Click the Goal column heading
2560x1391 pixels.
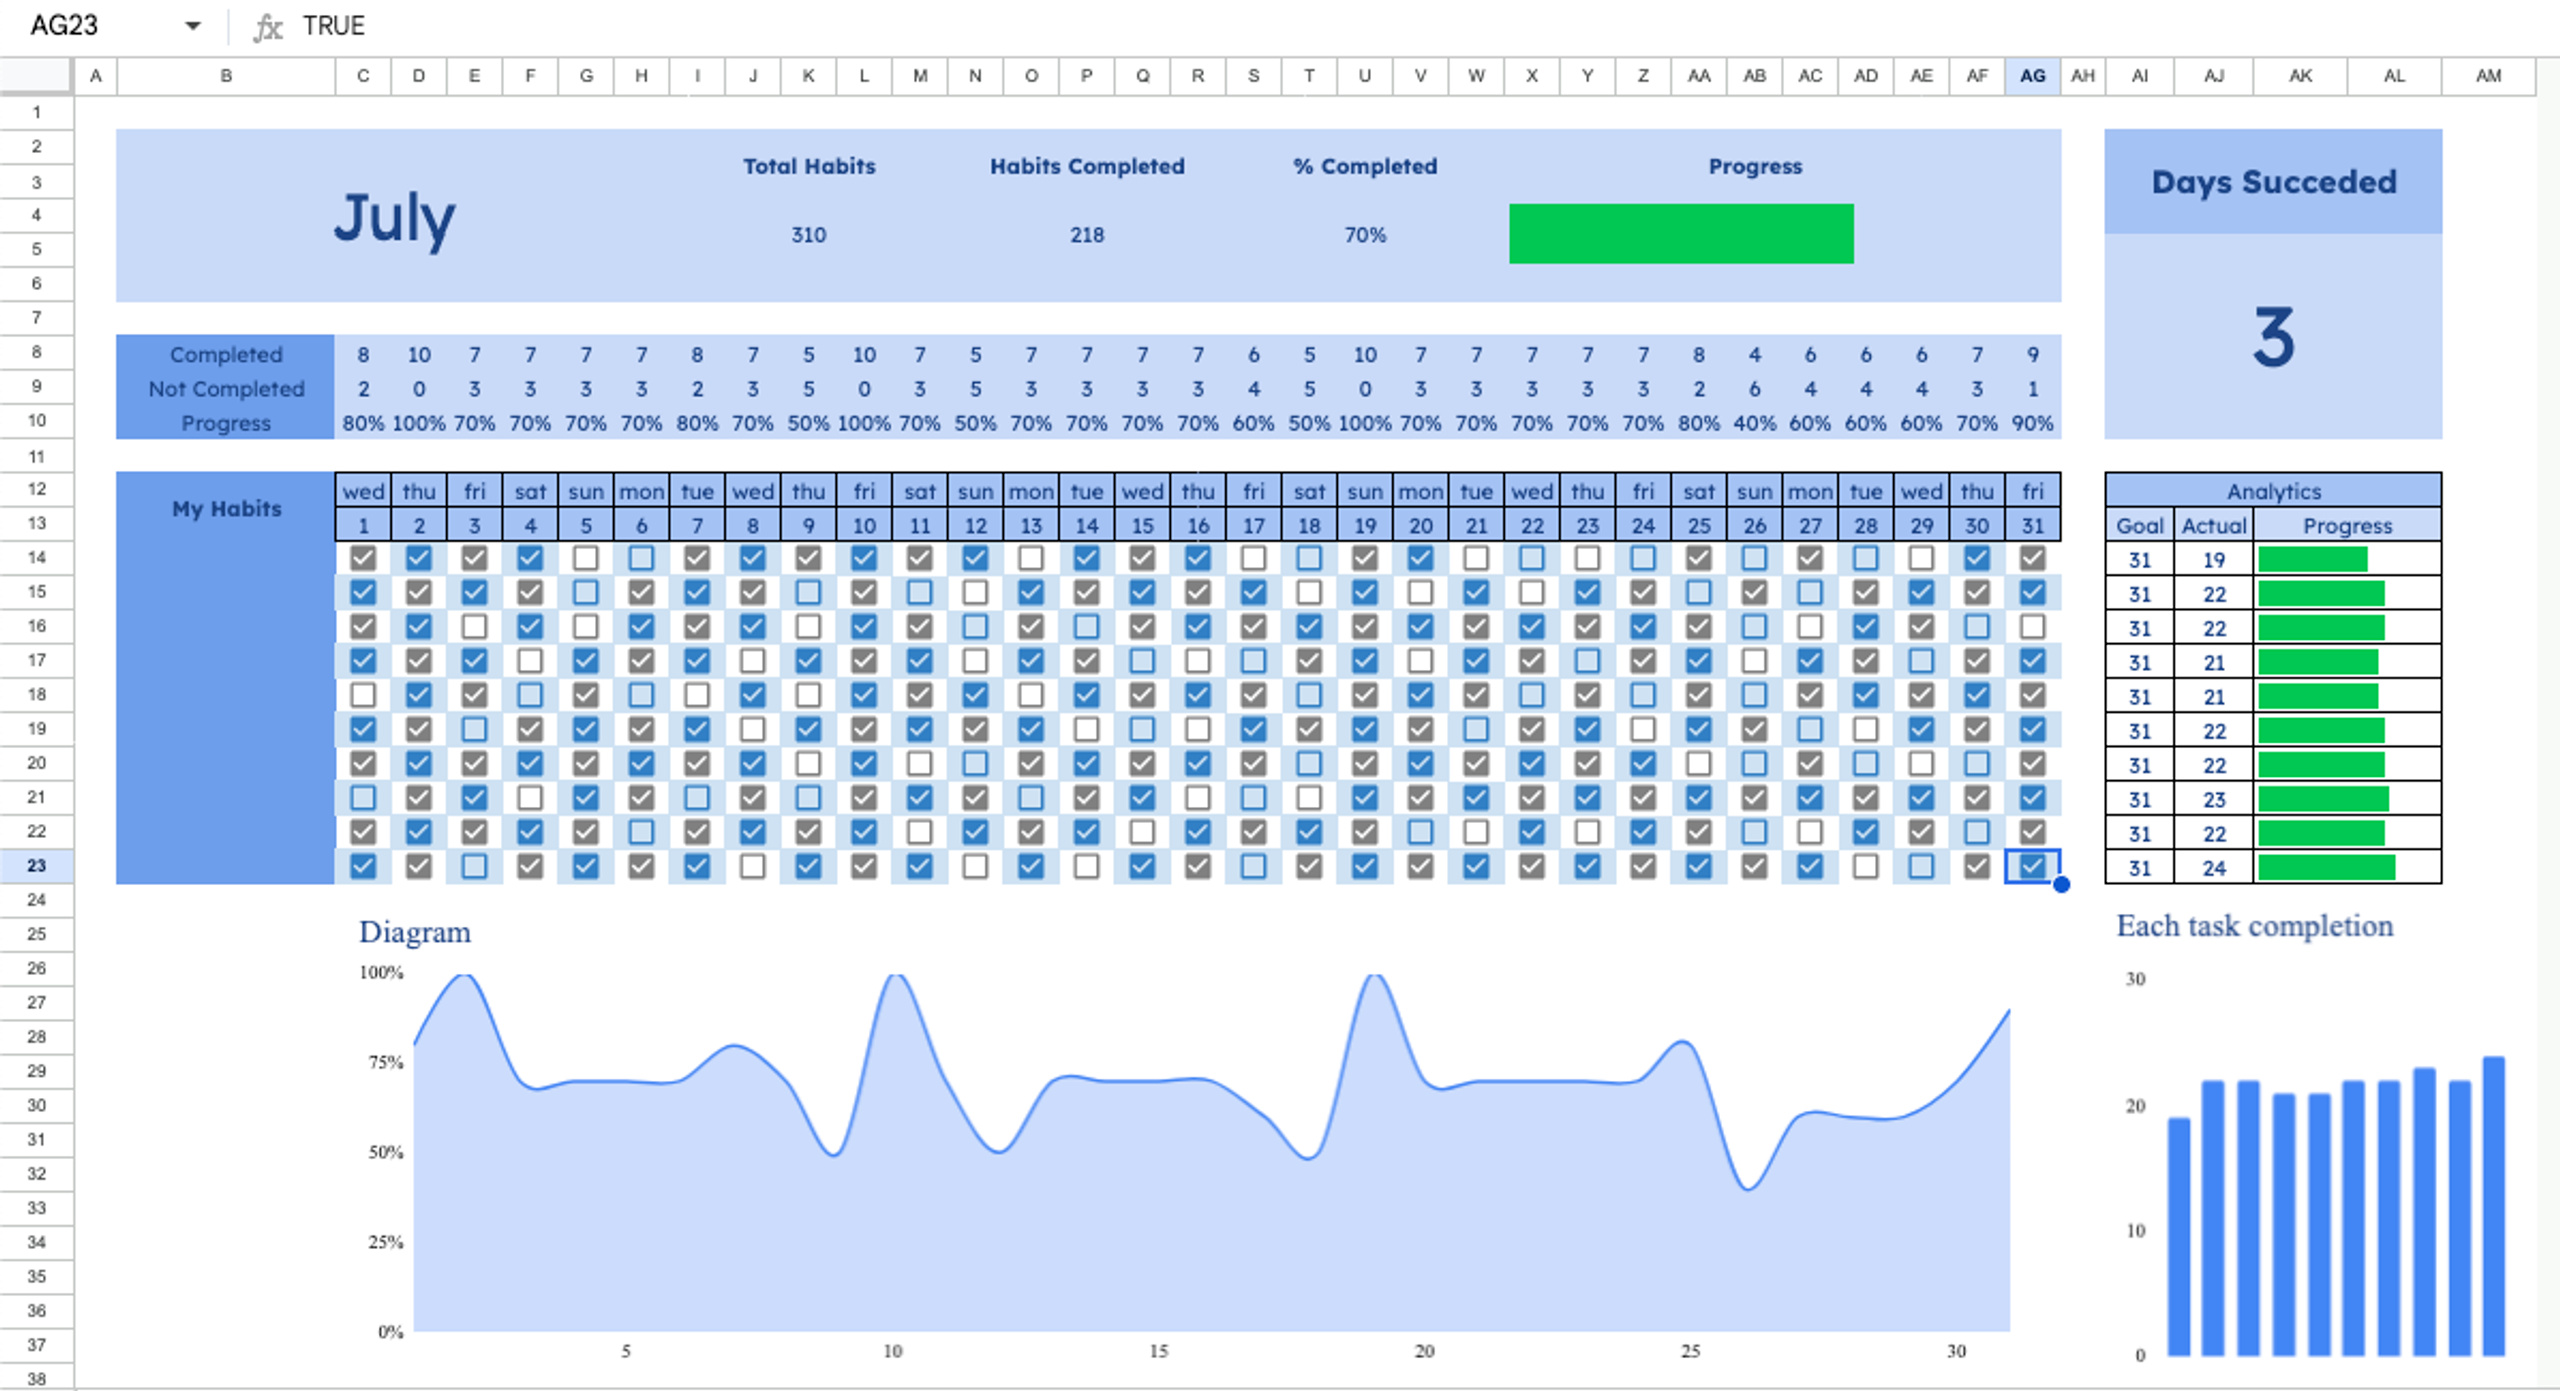[2139, 525]
